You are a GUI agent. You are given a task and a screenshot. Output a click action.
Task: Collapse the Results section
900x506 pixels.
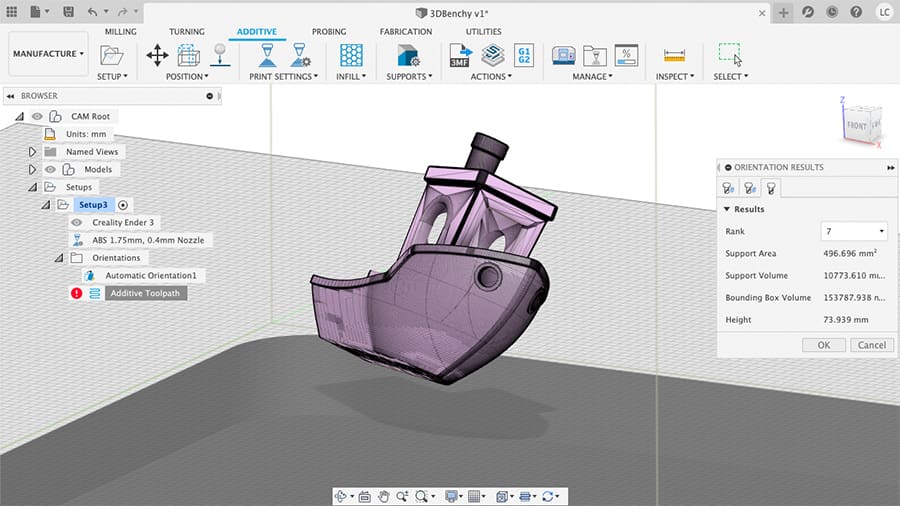727,209
